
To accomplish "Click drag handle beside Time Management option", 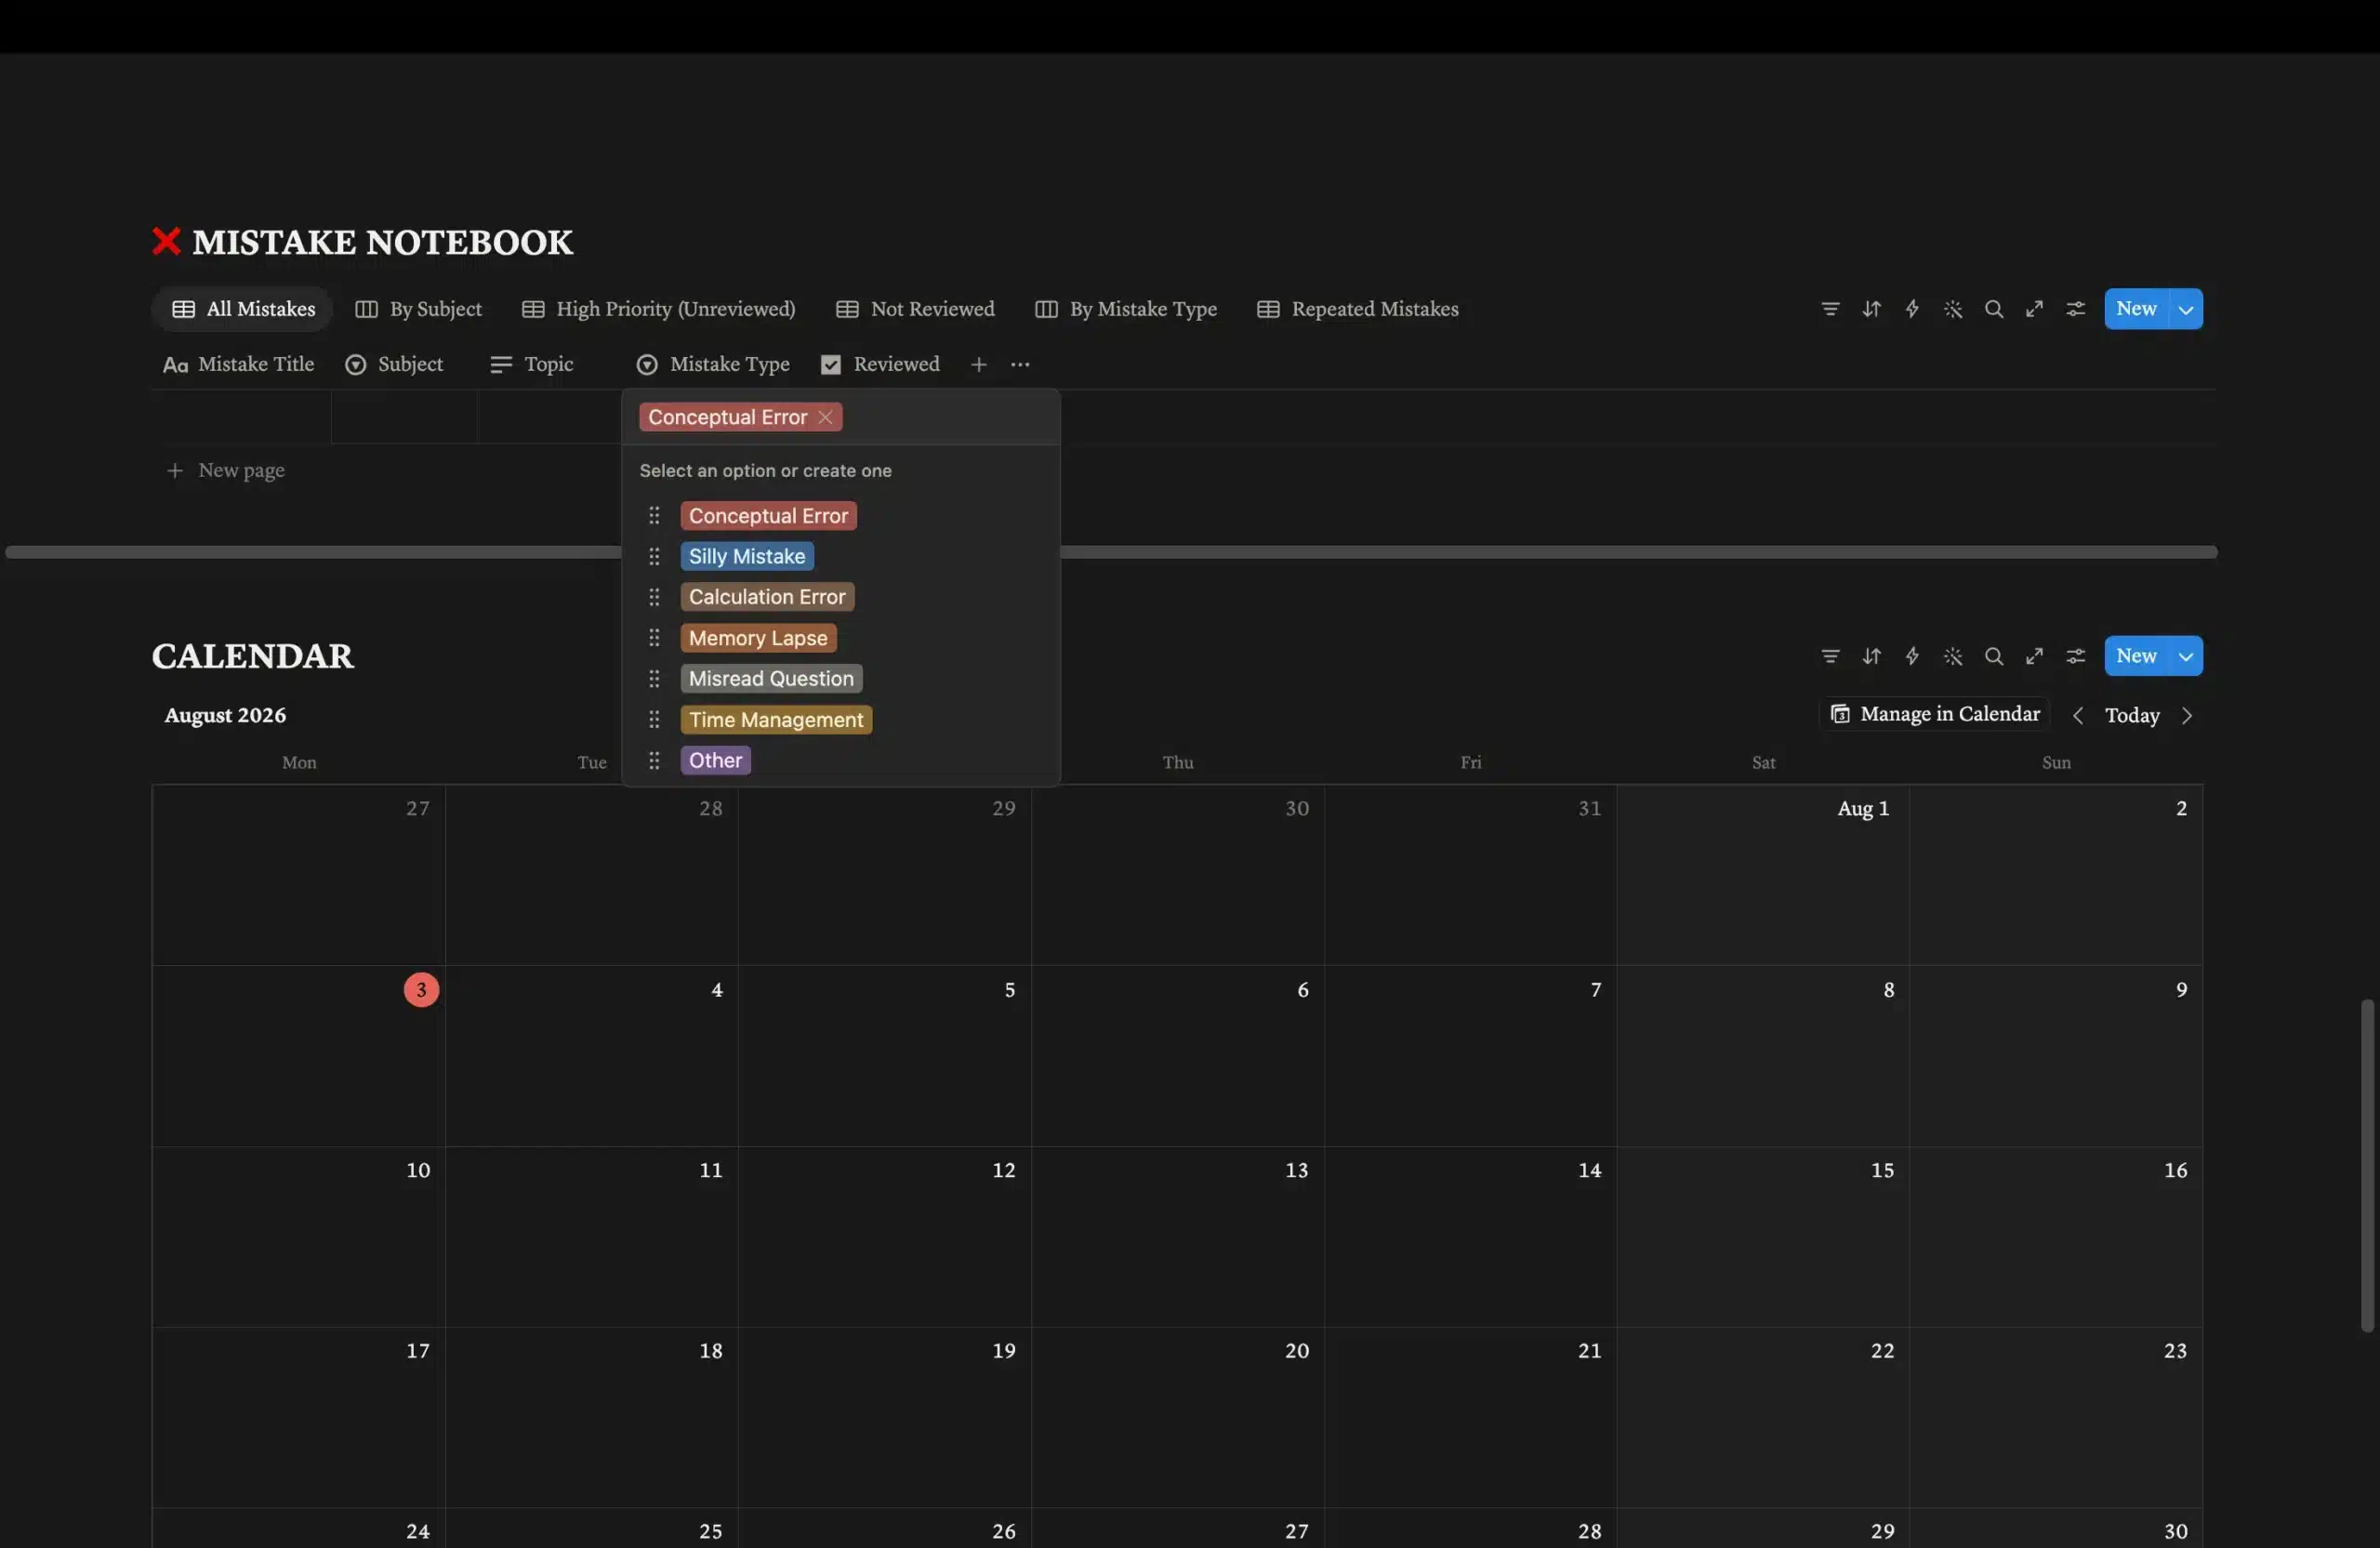I will [654, 720].
